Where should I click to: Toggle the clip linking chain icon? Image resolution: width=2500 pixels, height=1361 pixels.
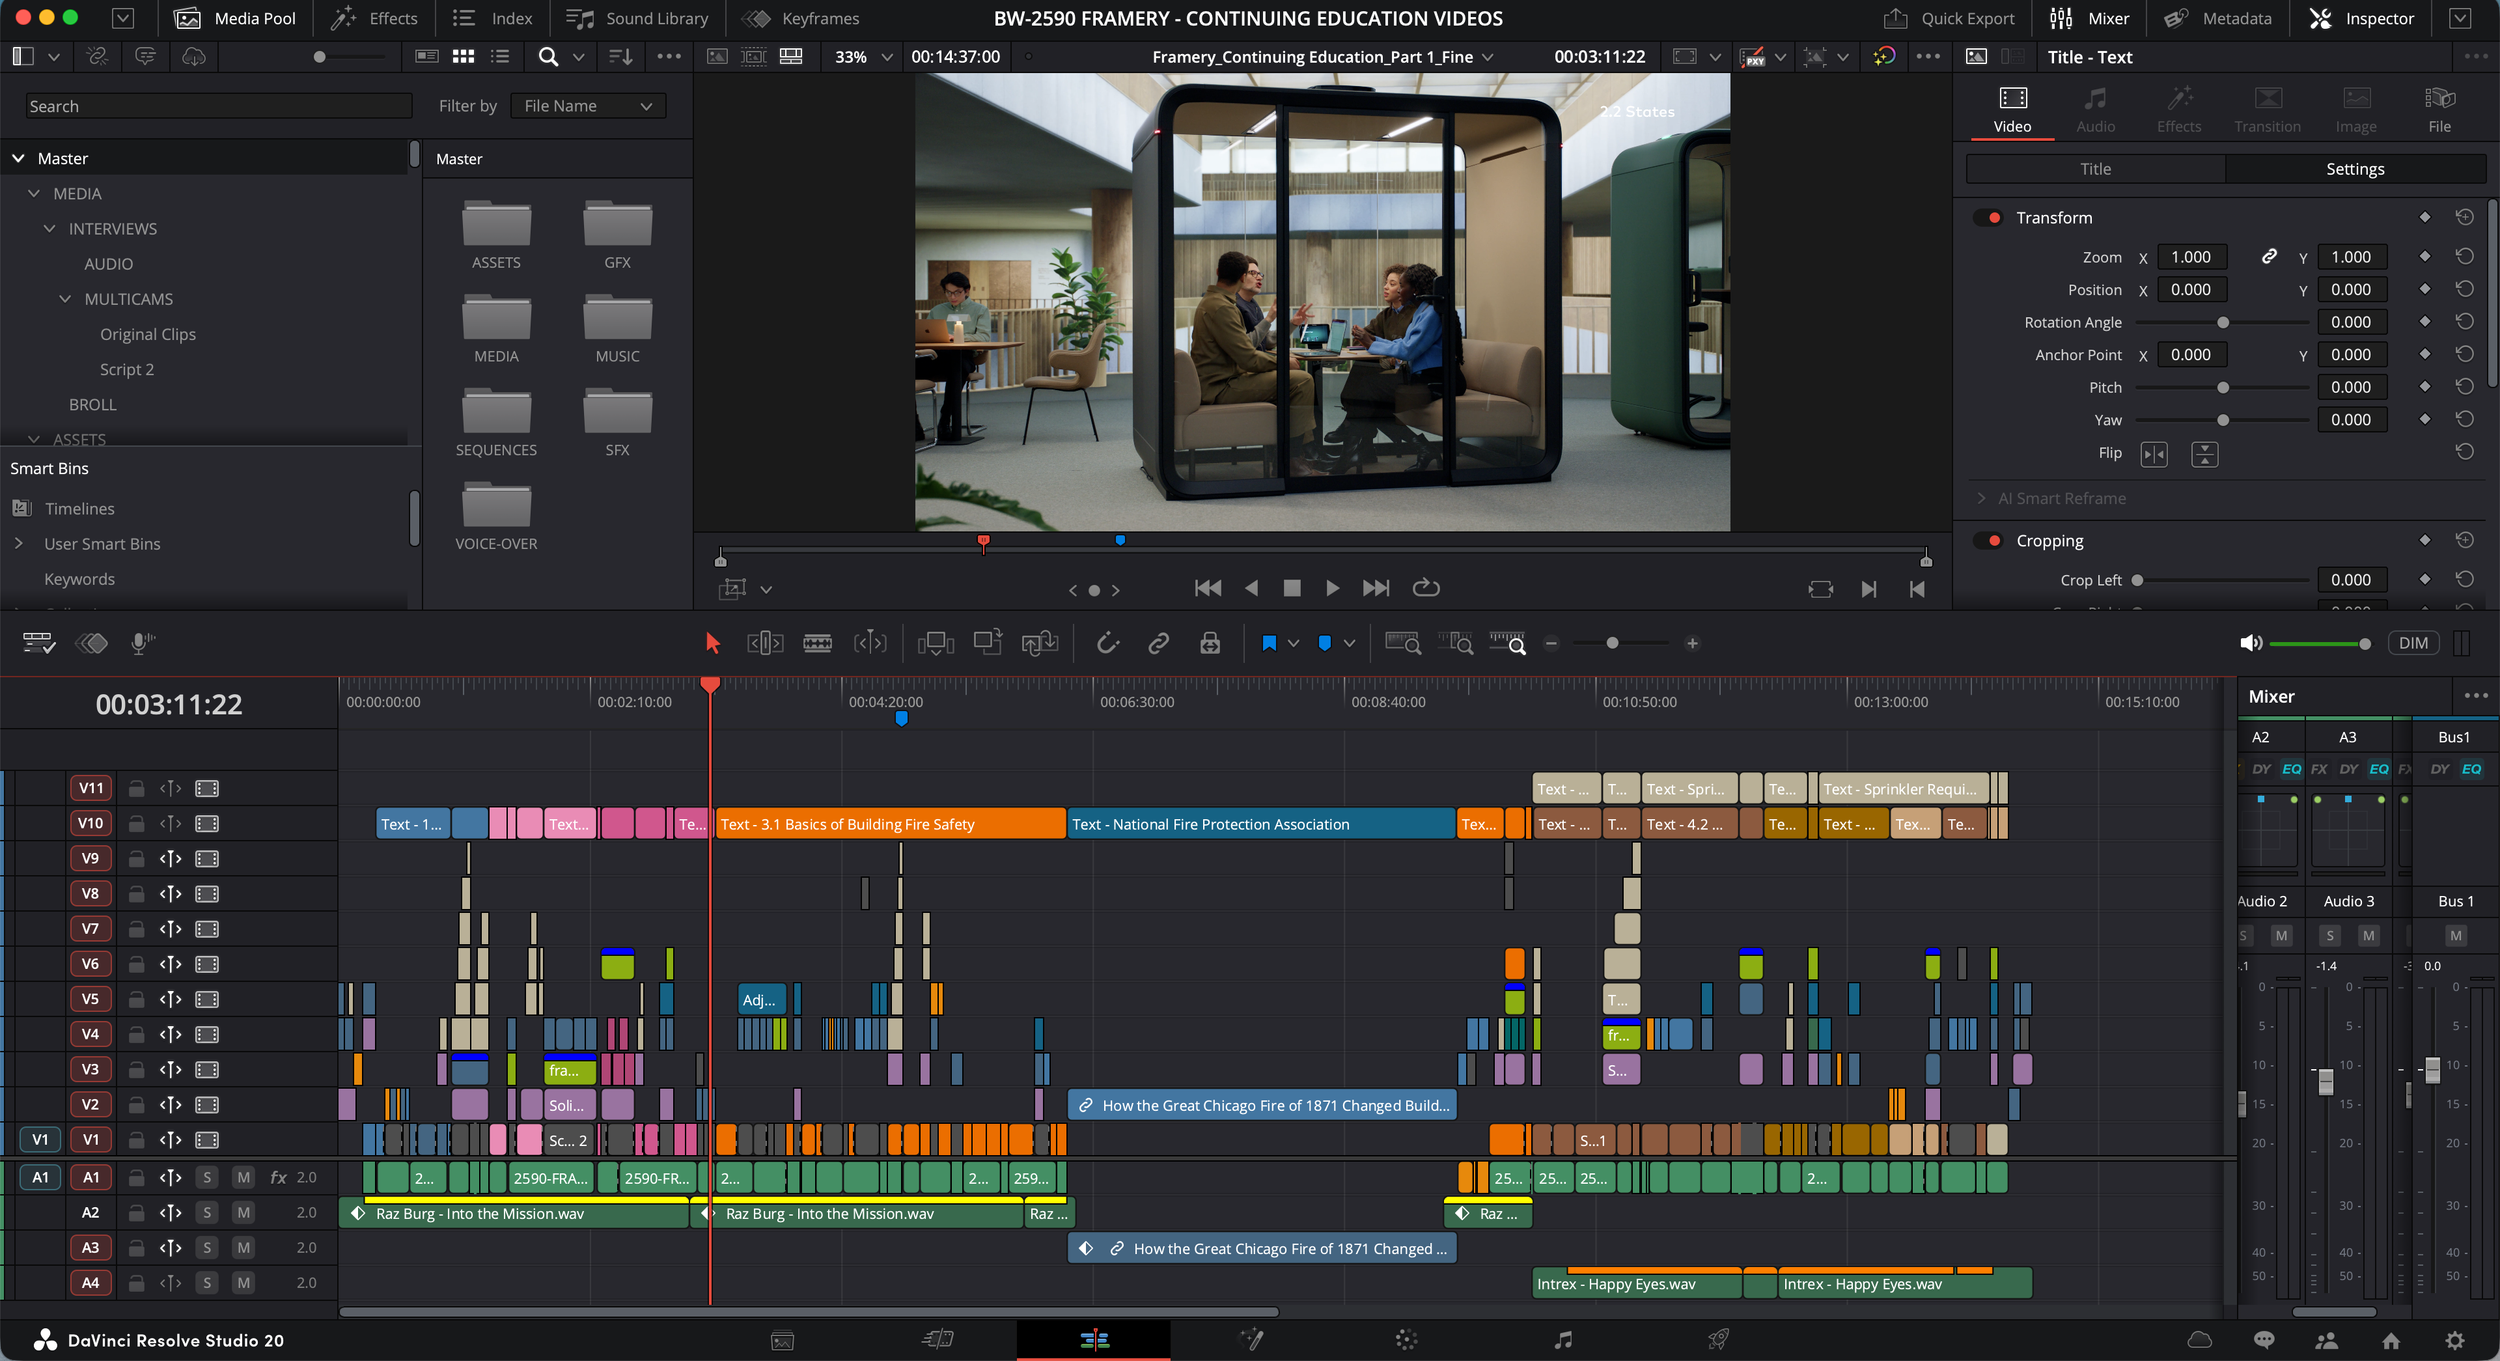(1158, 643)
